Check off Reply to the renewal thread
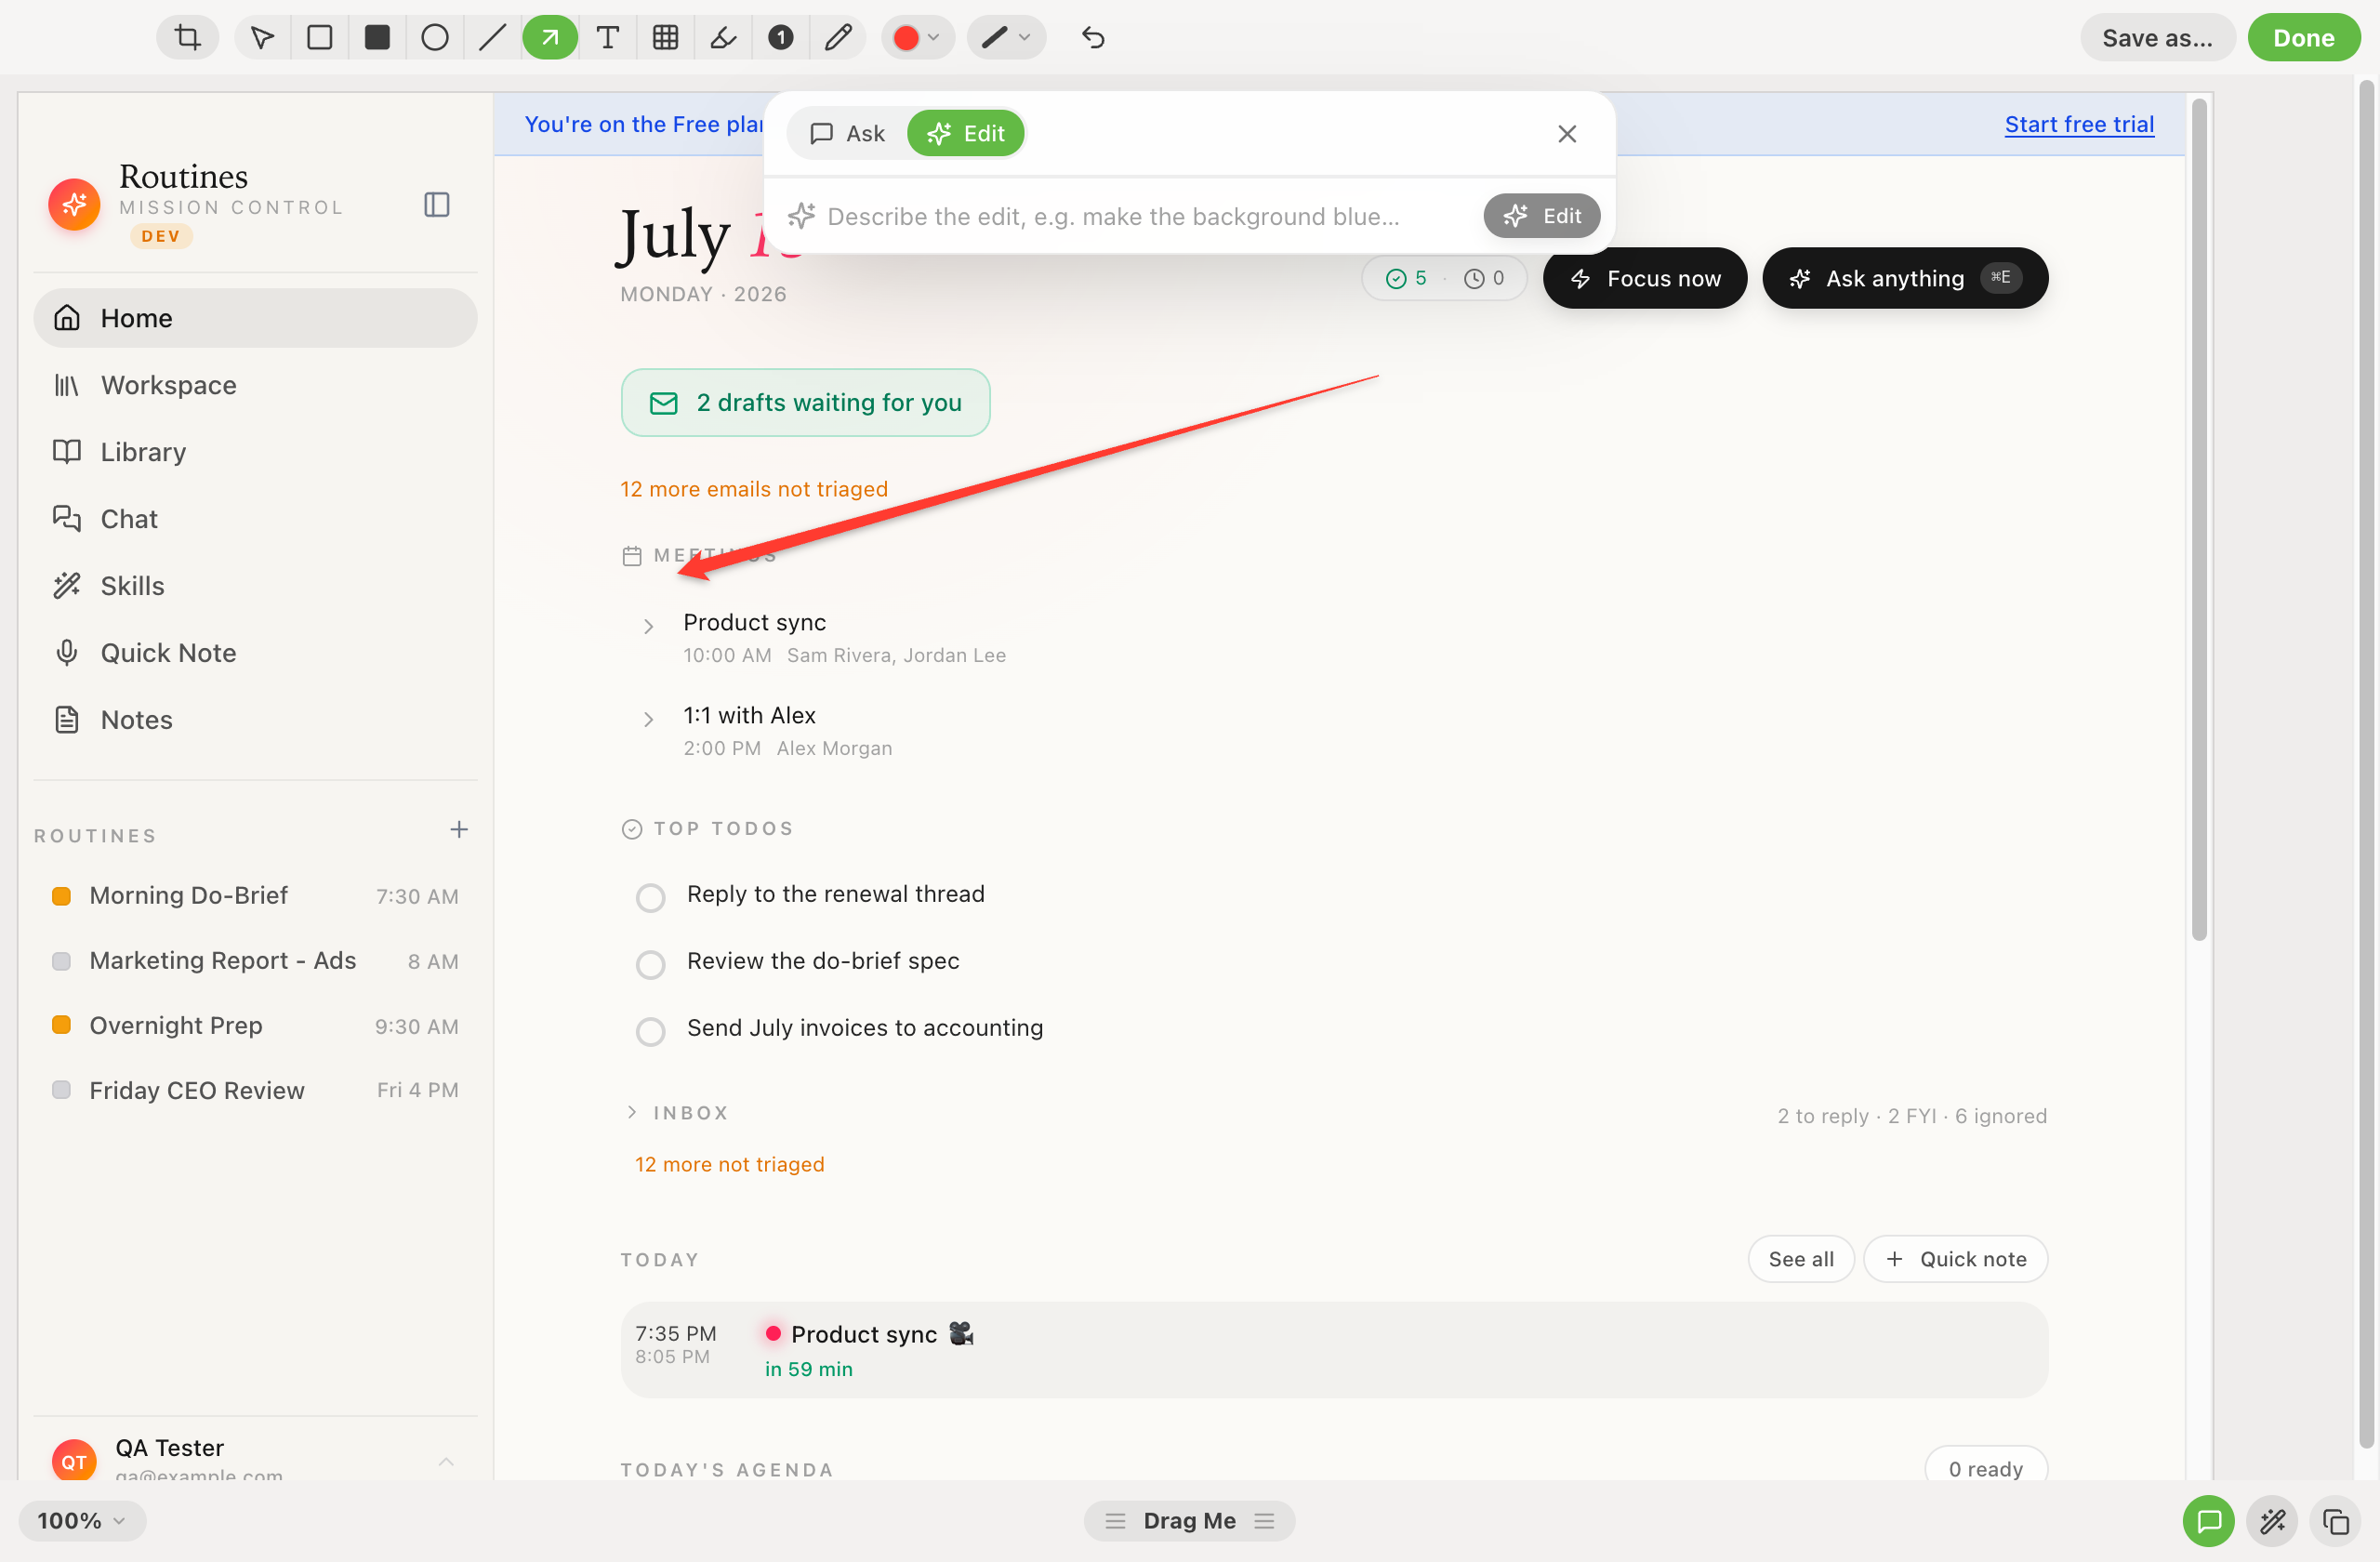 point(651,898)
